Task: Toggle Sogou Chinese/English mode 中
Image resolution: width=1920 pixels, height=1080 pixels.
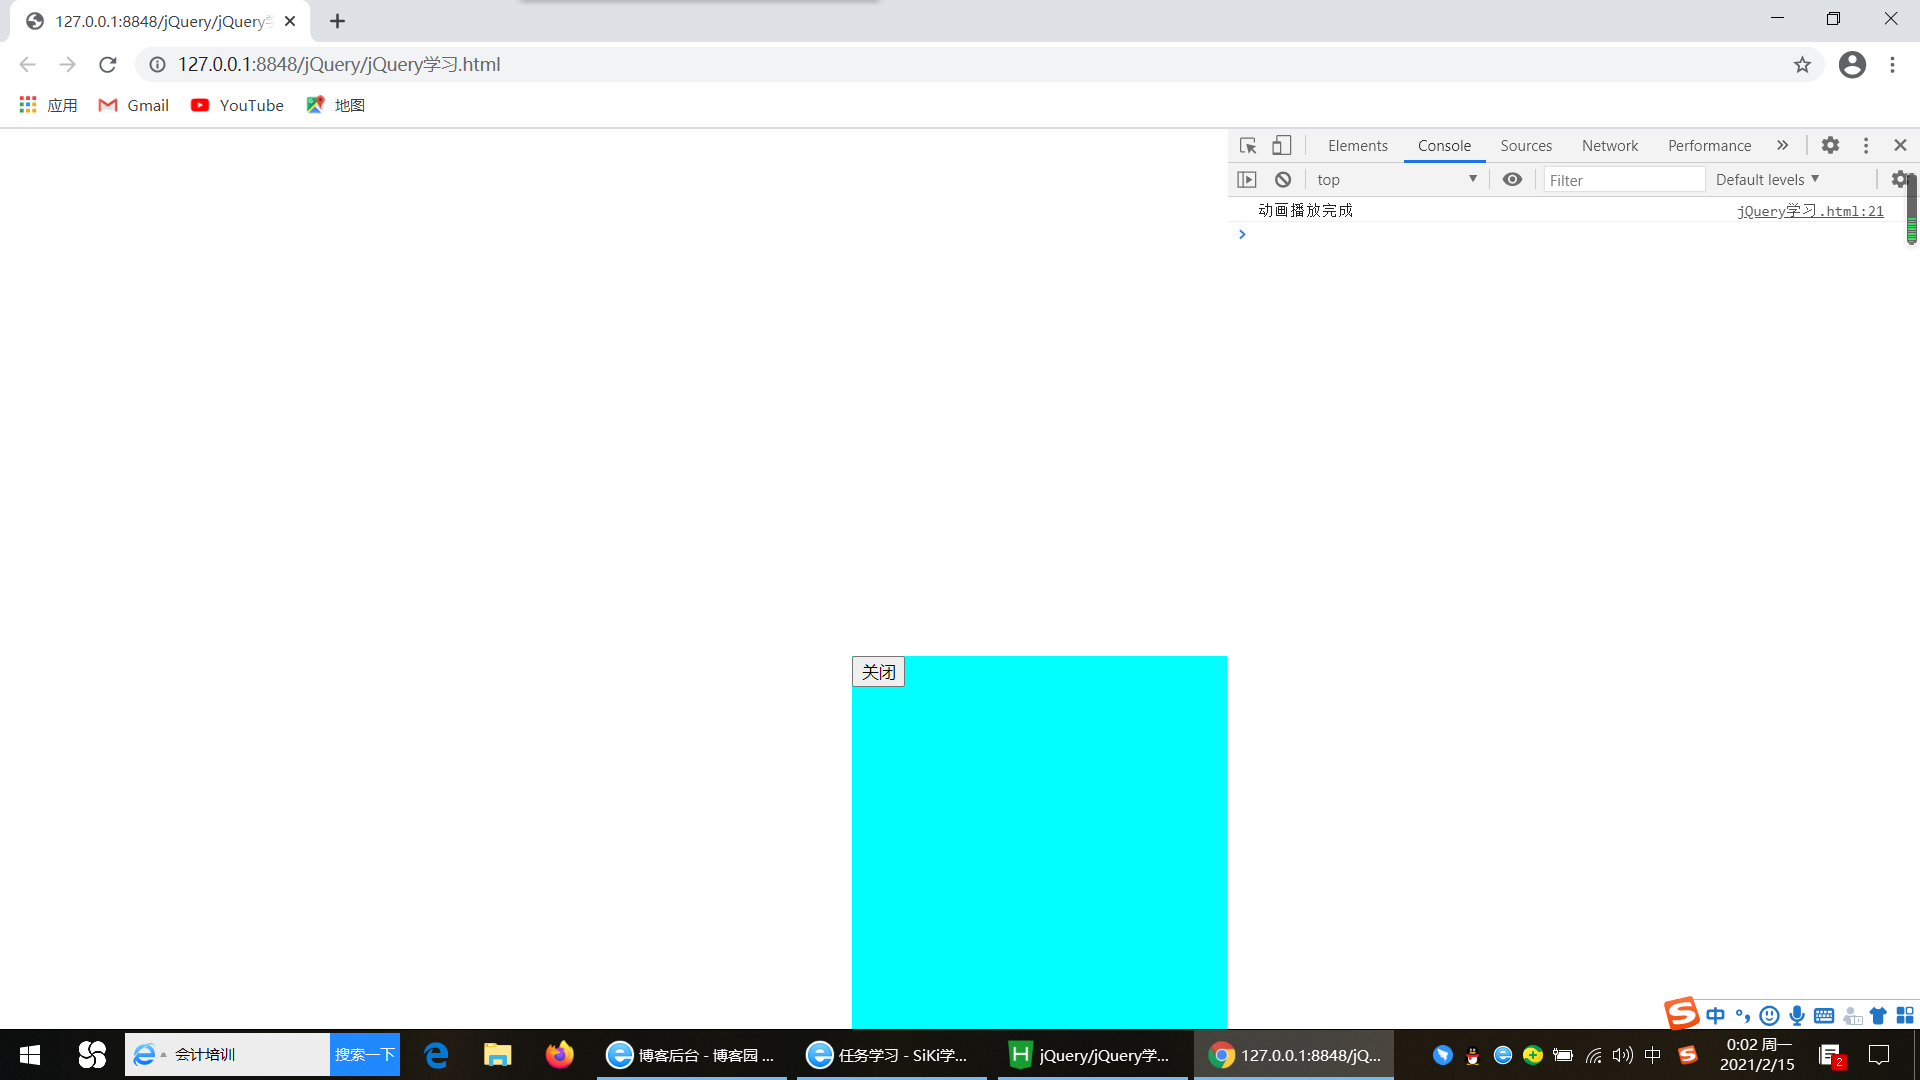Action: click(x=1716, y=1016)
